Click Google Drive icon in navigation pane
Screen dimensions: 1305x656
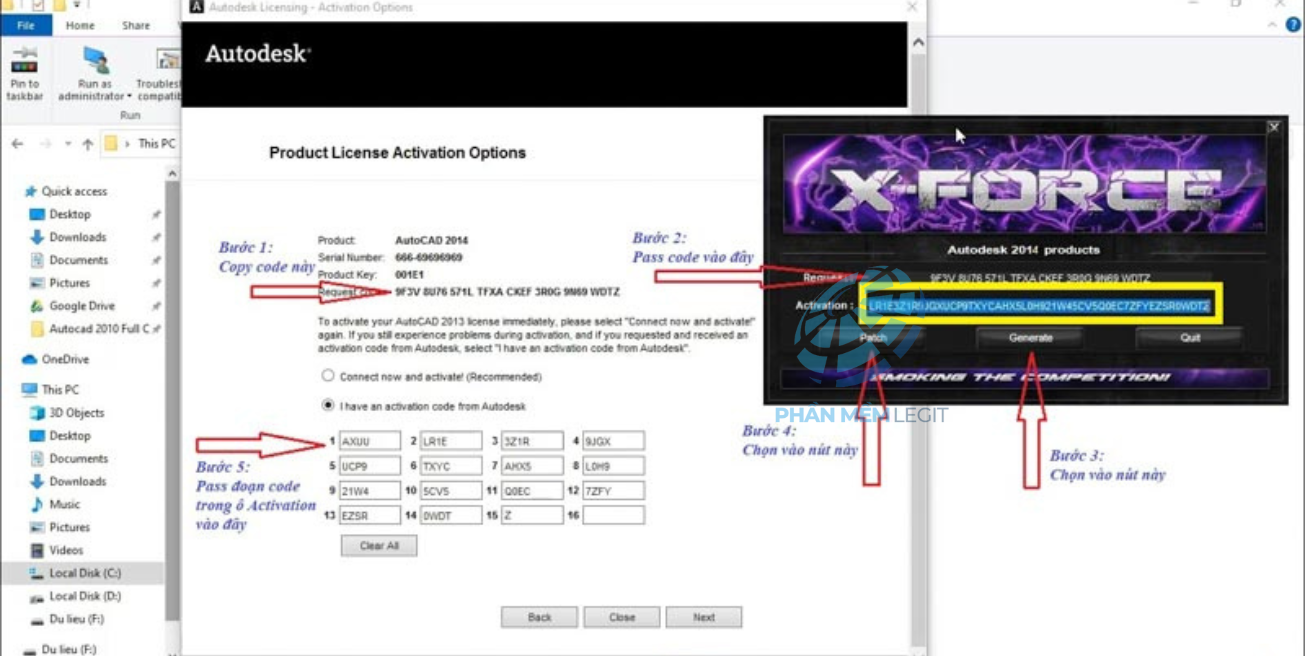point(38,306)
